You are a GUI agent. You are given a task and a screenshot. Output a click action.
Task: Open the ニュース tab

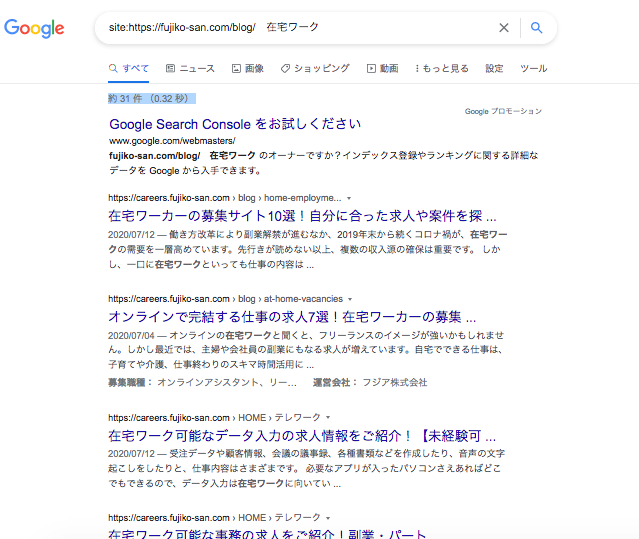[x=190, y=68]
